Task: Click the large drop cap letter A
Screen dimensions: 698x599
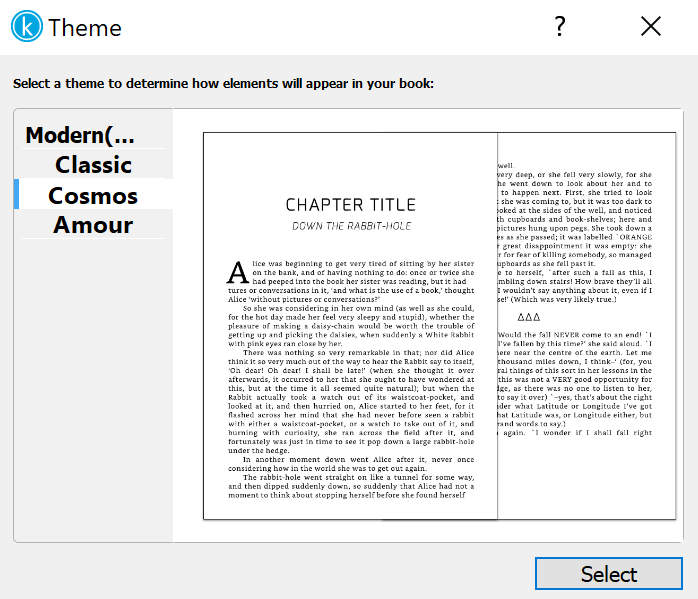Action: 238,272
